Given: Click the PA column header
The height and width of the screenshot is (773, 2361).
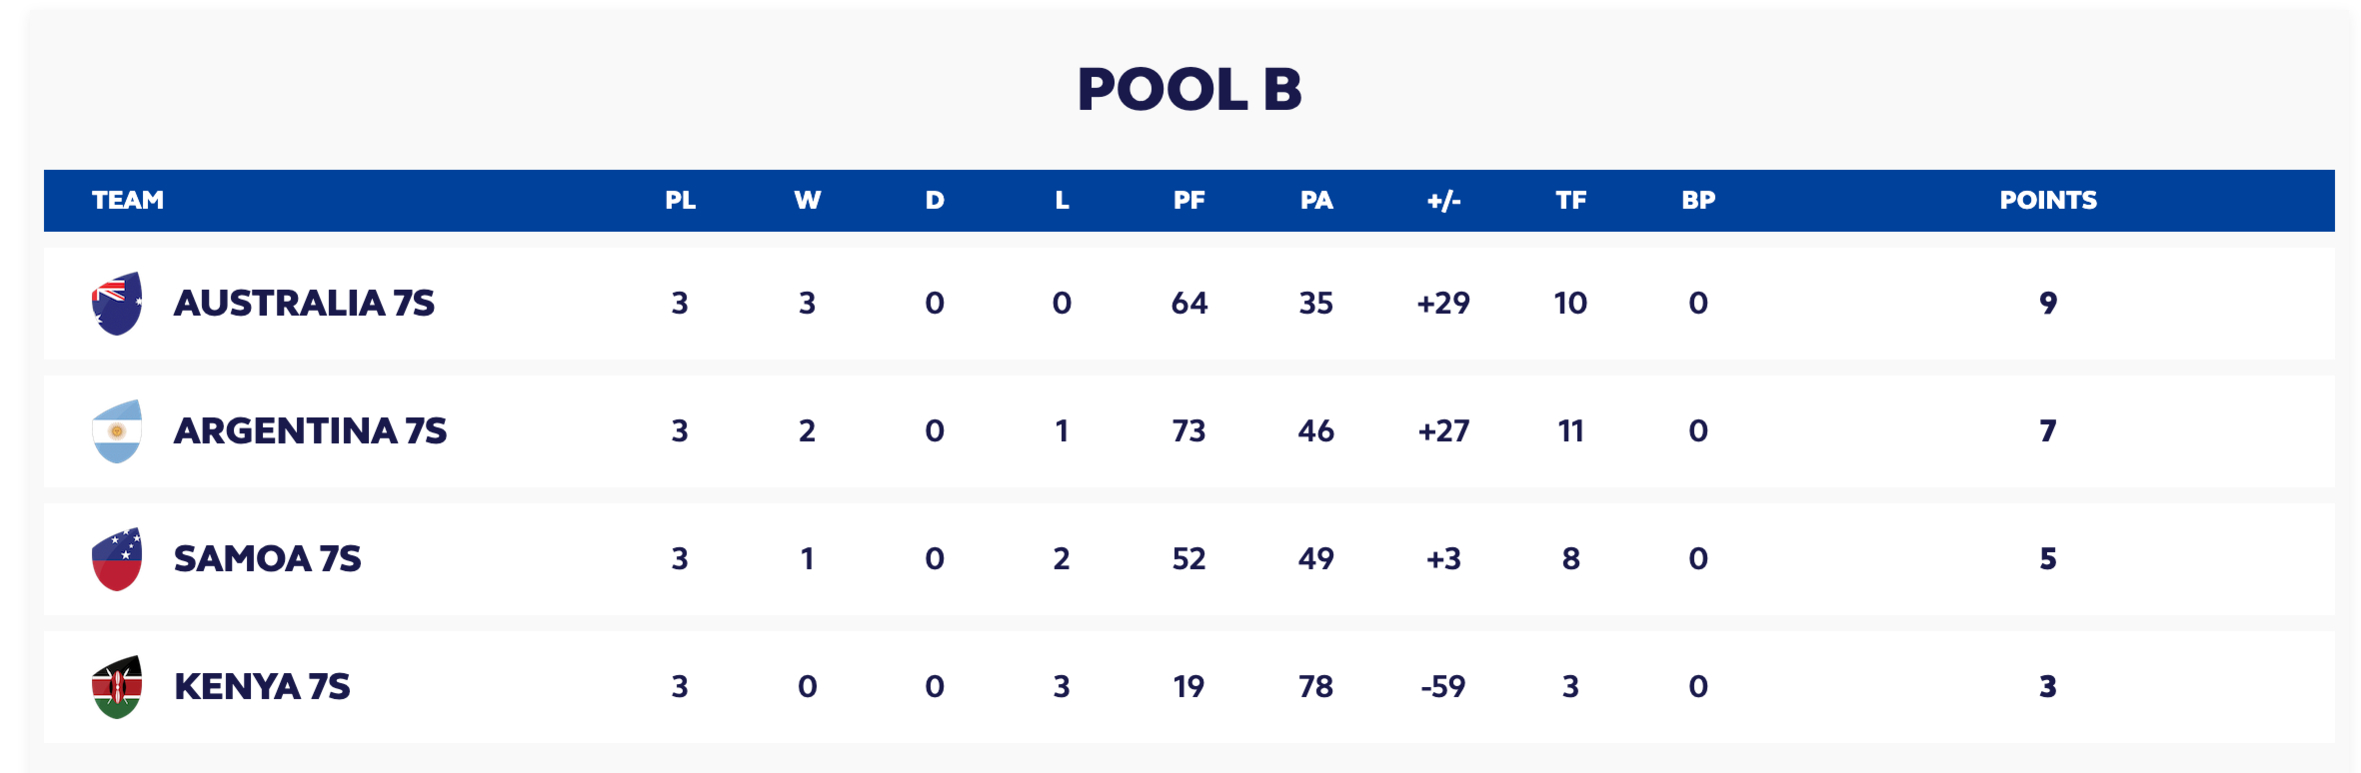Looking at the screenshot, I should point(1316,200).
